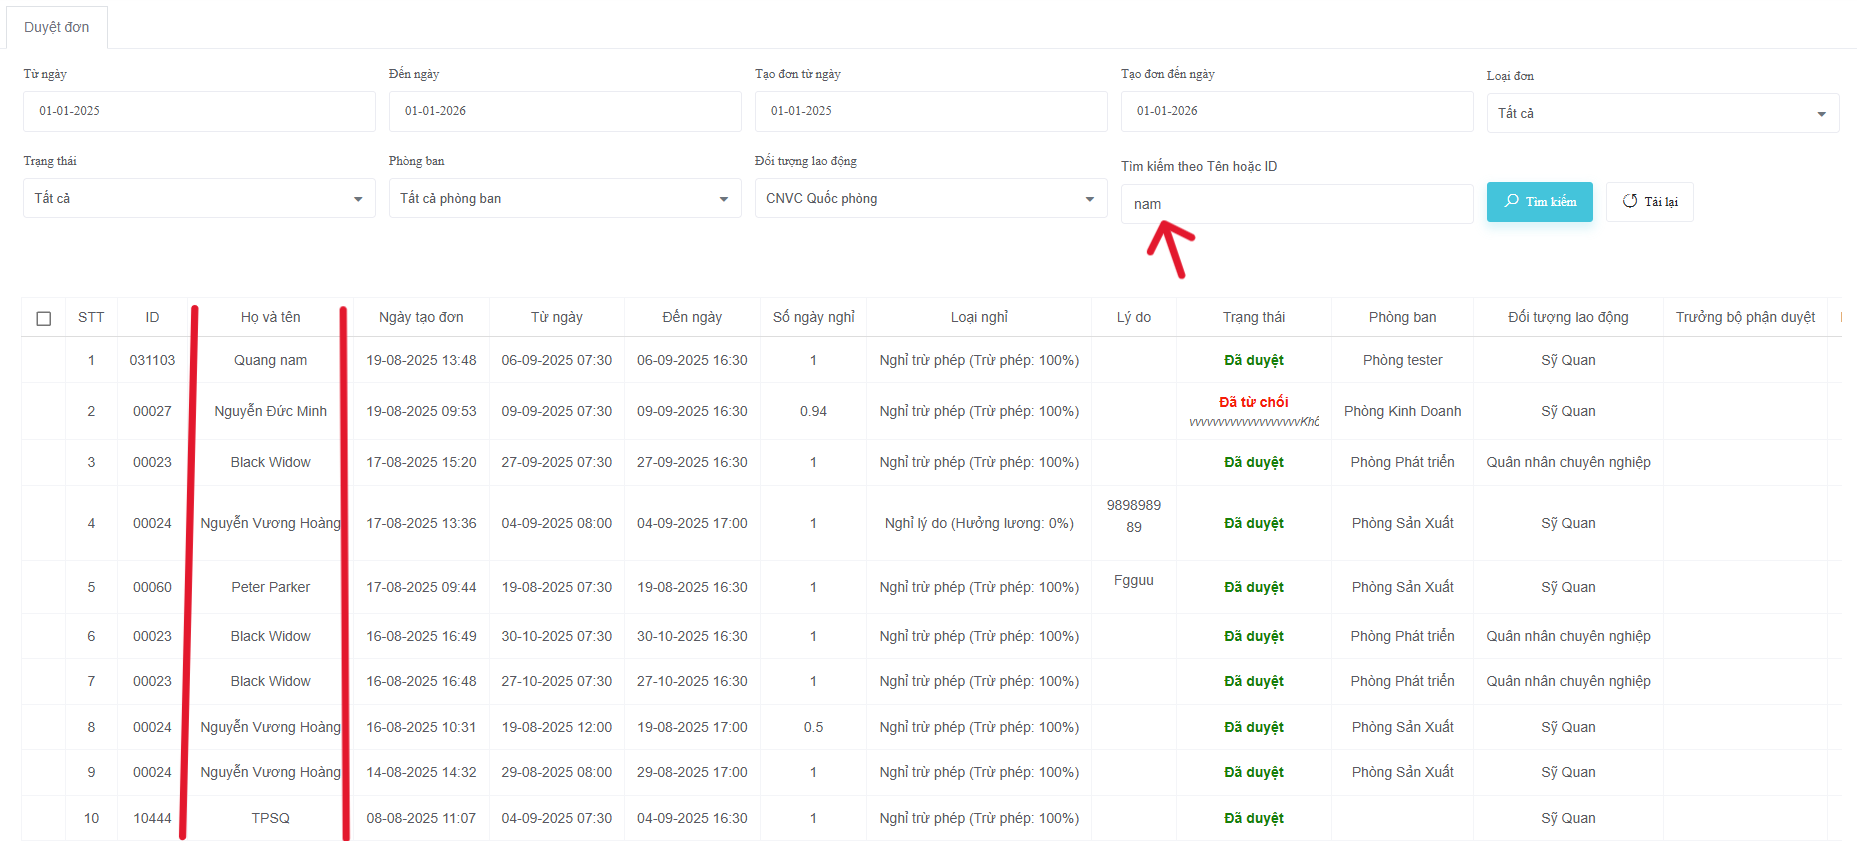Screen dimensions: 1857x841
Task: Click the Họ và tên column header
Action: (270, 317)
